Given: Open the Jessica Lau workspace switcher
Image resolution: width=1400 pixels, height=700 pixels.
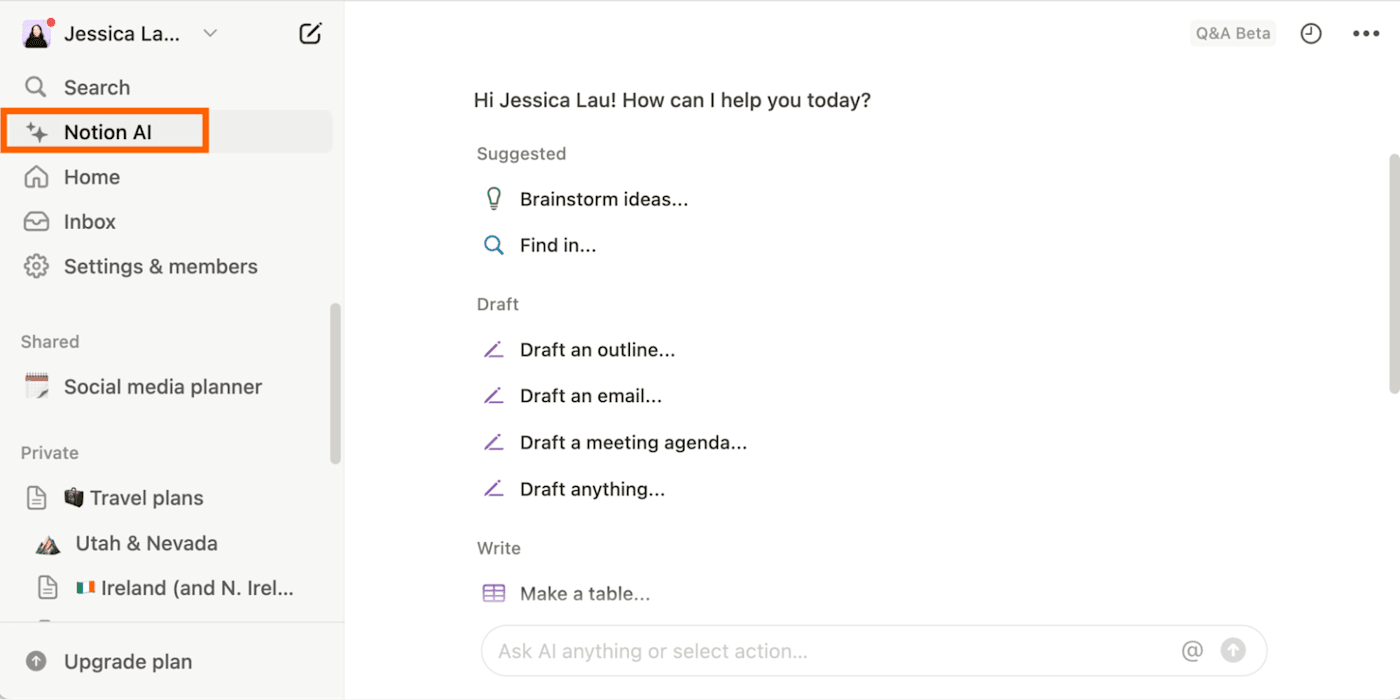Looking at the screenshot, I should 122,33.
